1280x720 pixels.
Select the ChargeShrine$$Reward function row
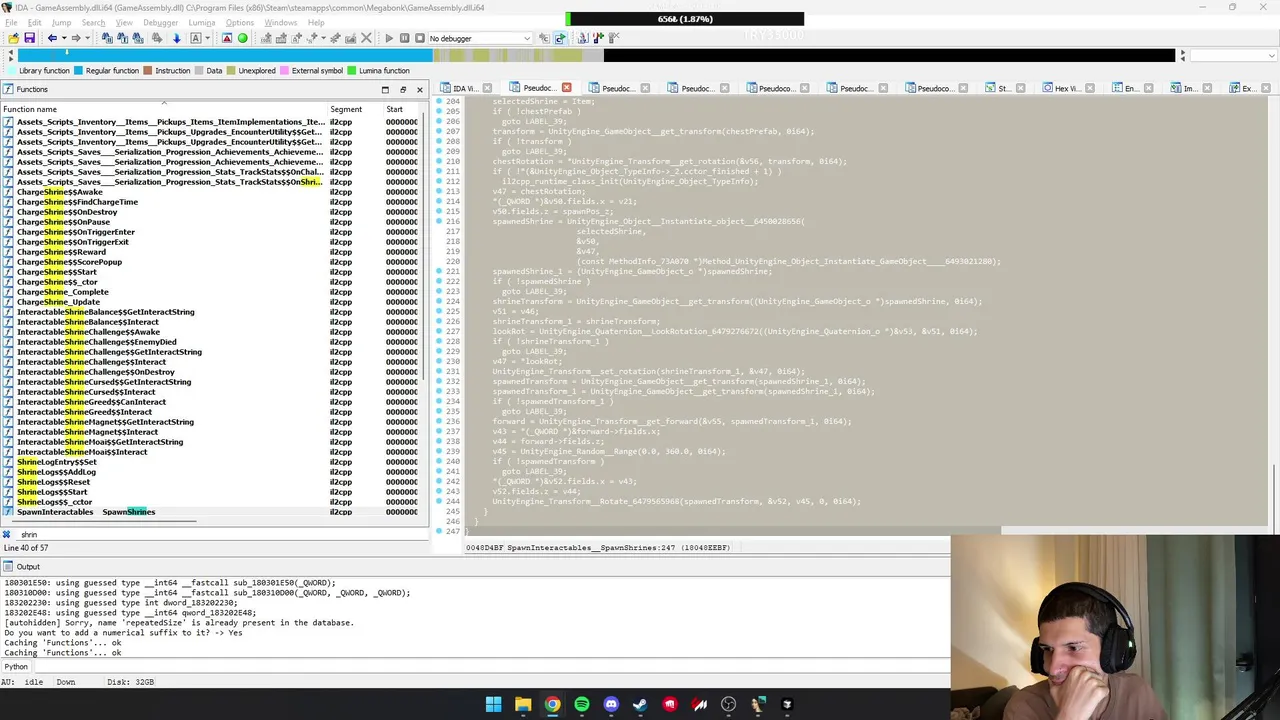tap(210, 252)
